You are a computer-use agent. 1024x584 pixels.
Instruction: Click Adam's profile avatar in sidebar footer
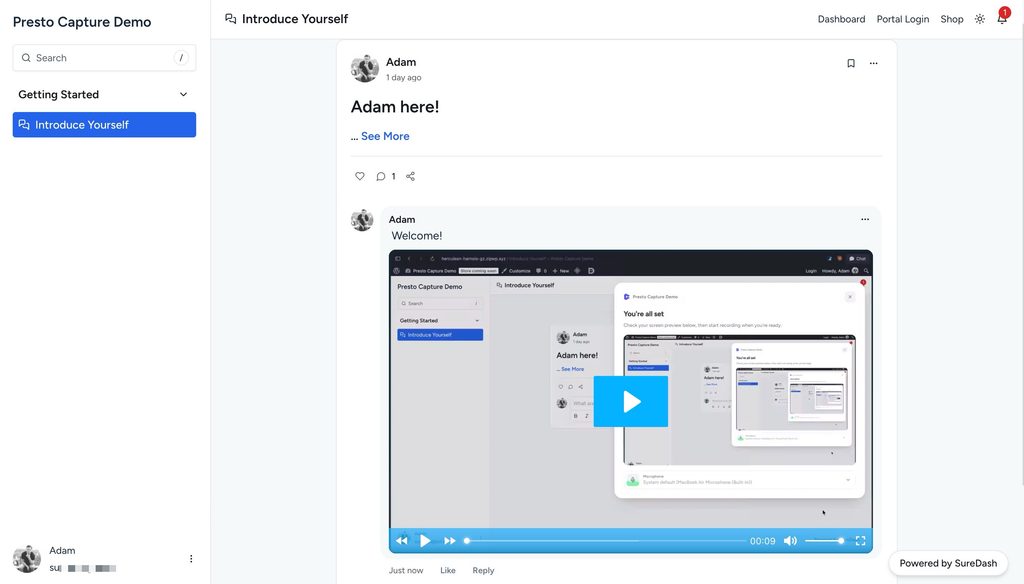27,559
